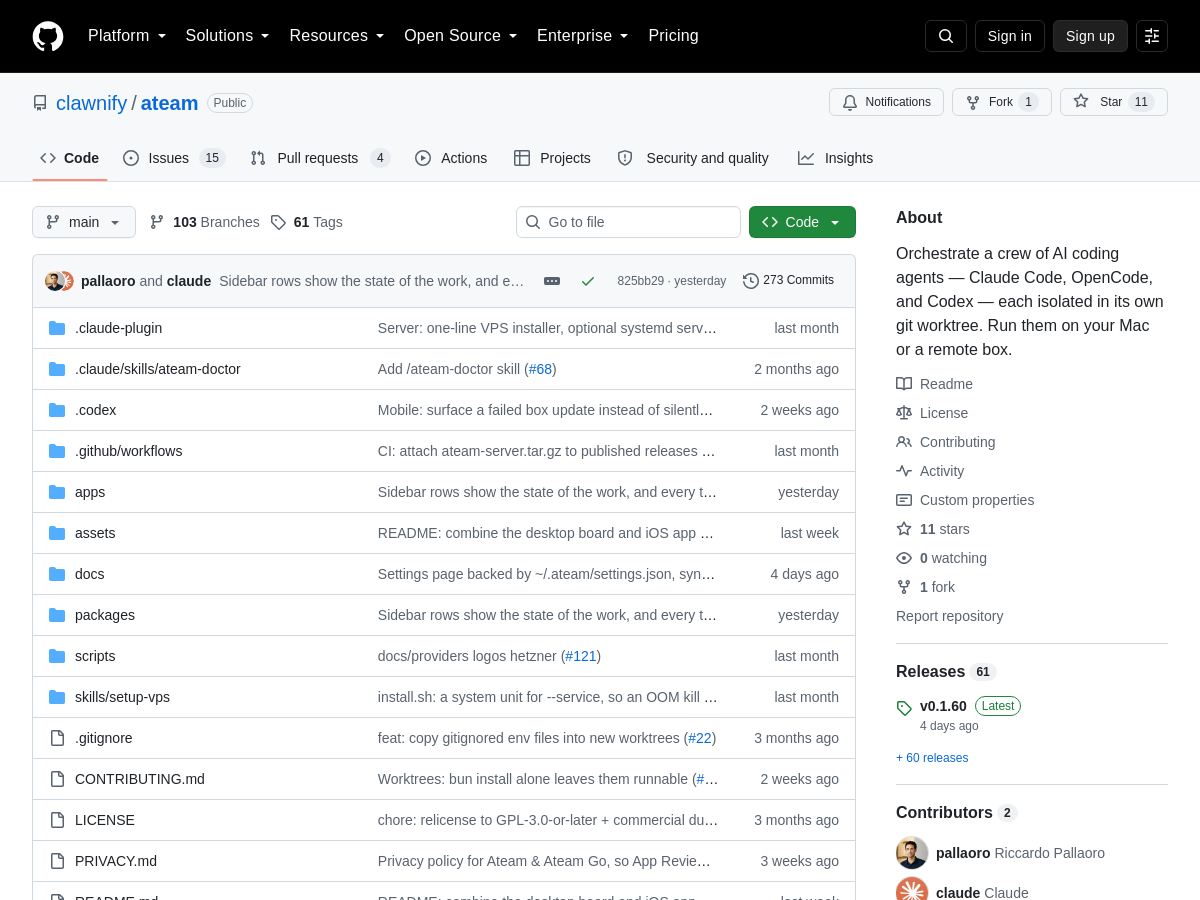Open pallaoro contributor avatar
Screen dimensions: 1200x900
point(912,853)
